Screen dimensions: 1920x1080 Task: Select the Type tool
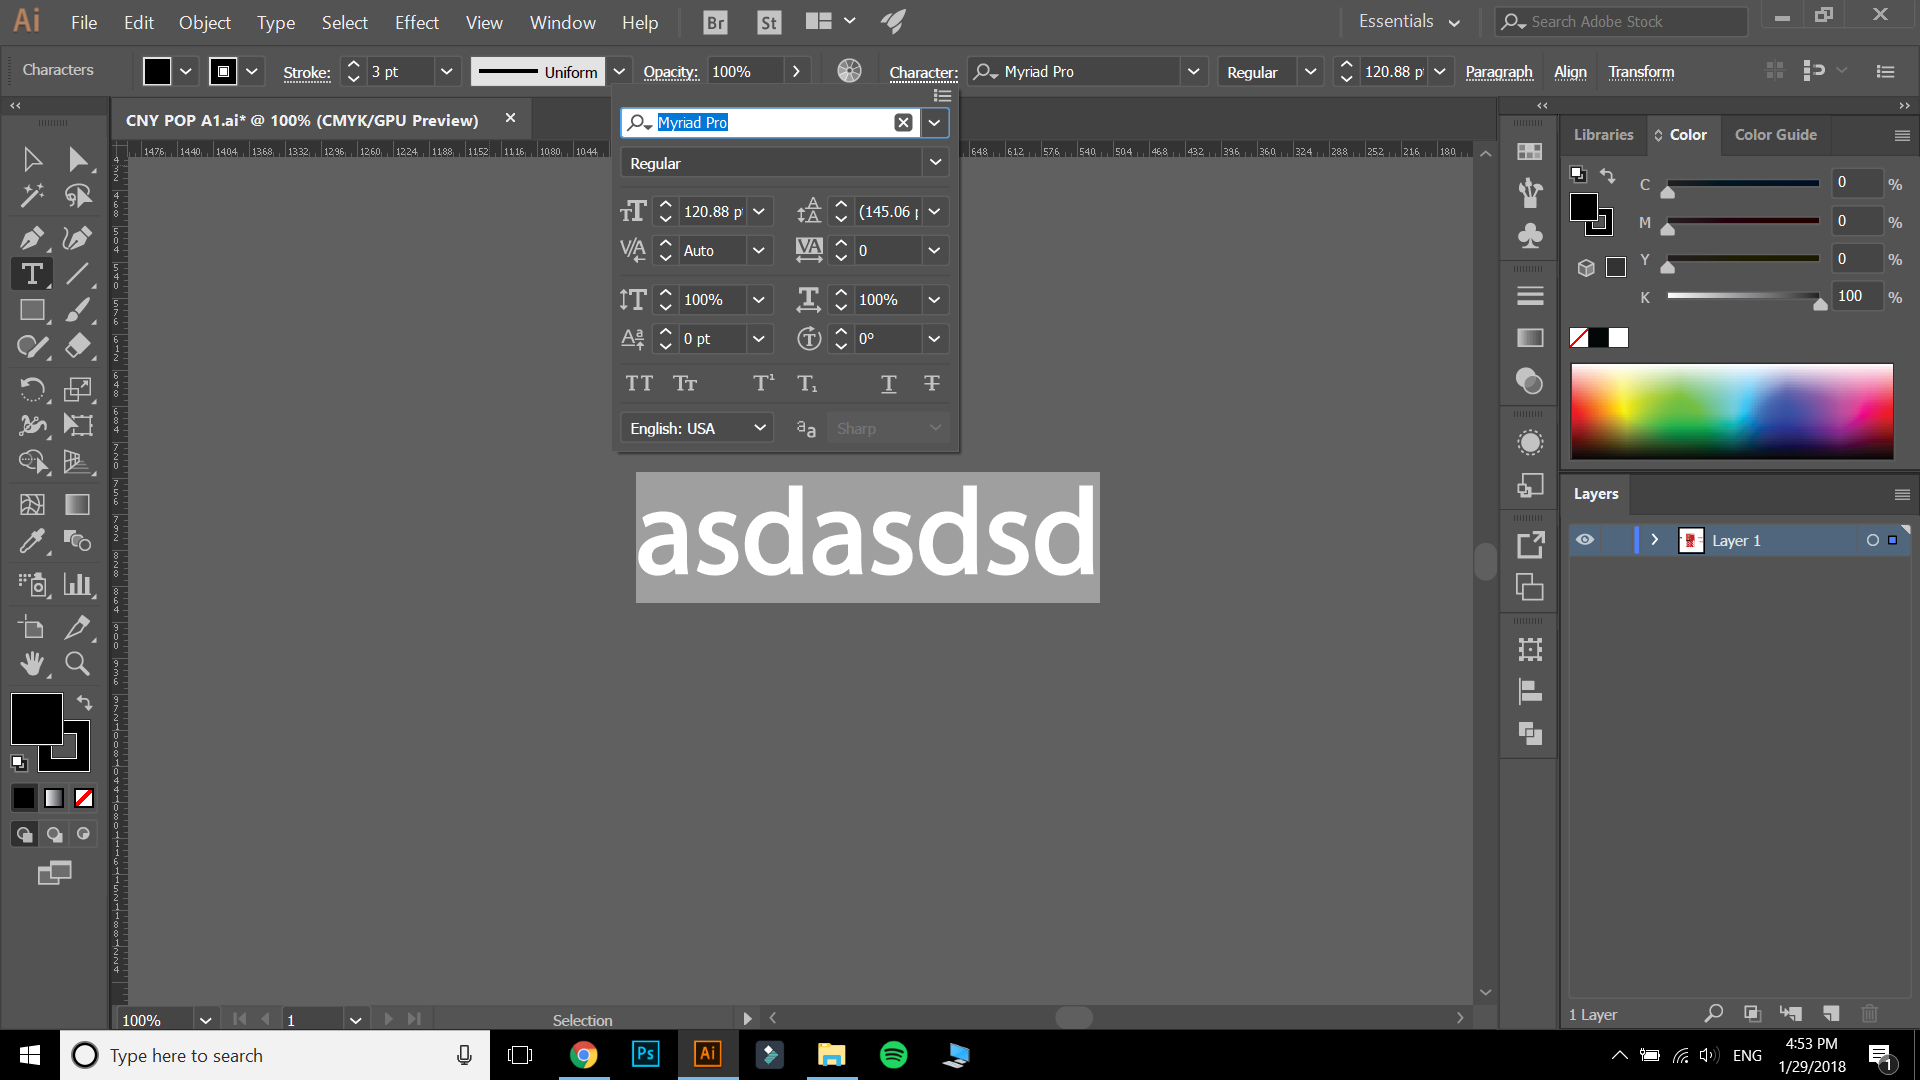point(32,273)
